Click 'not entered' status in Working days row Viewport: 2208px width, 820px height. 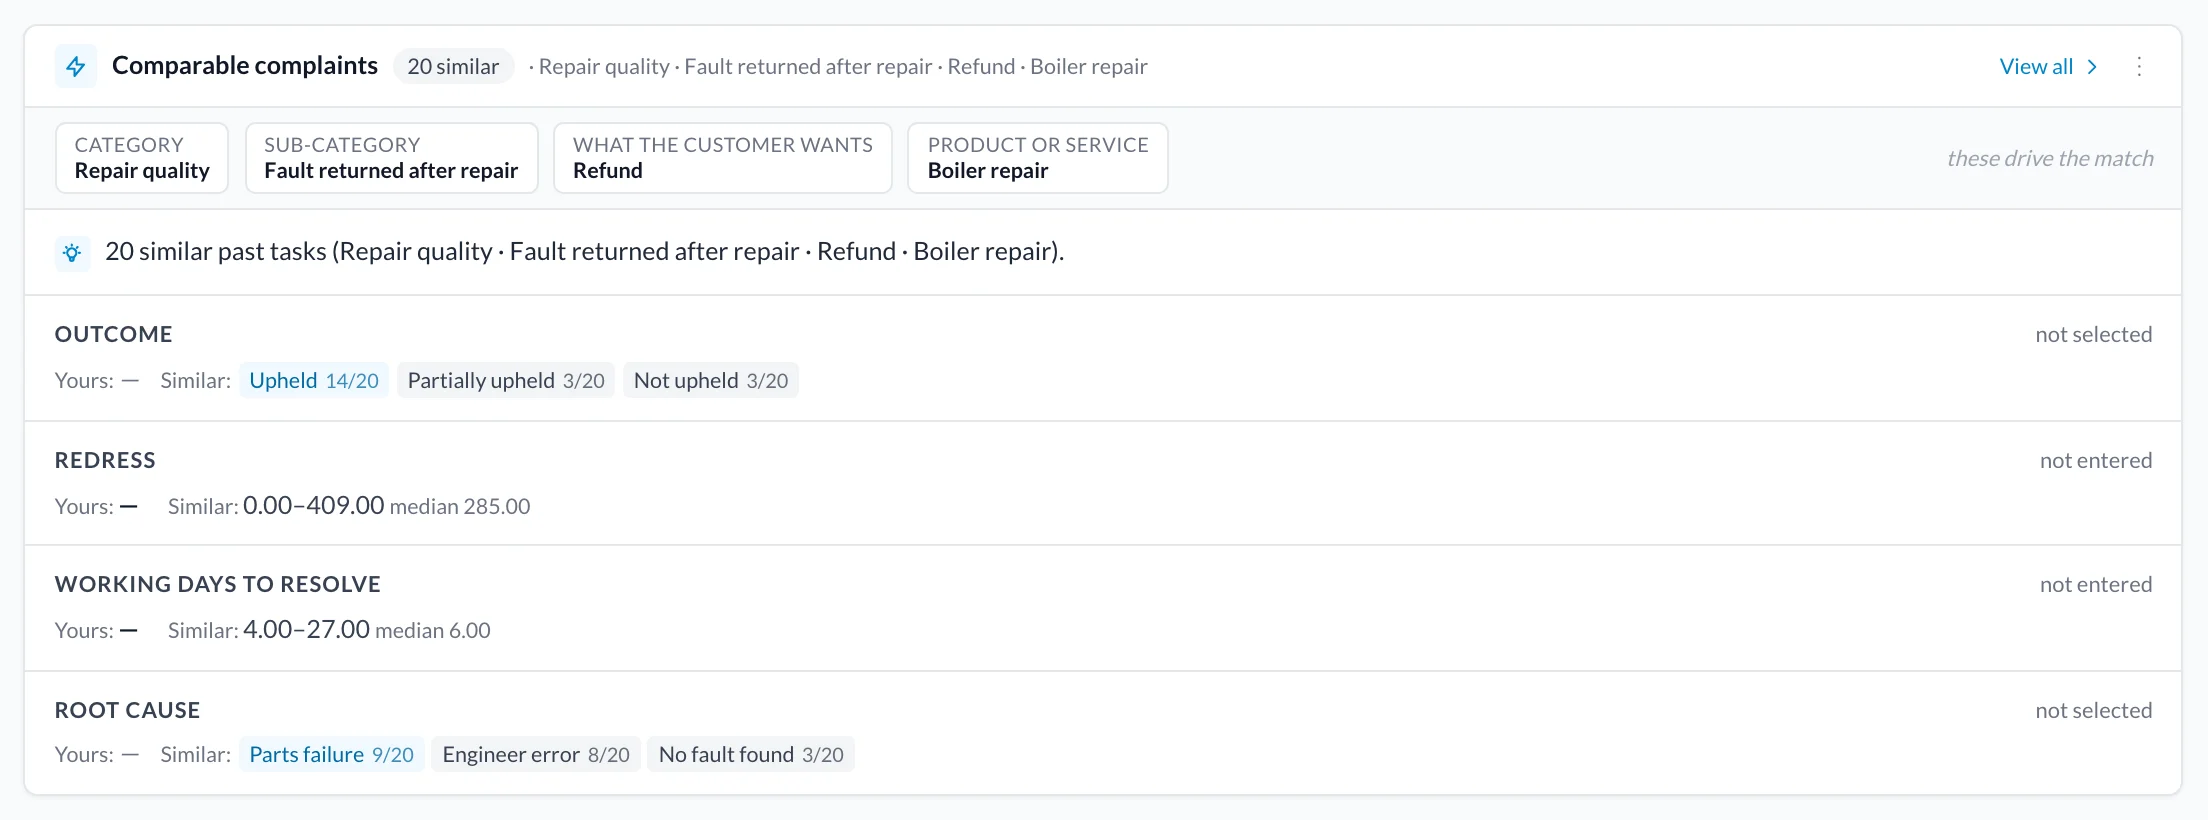[2096, 584]
